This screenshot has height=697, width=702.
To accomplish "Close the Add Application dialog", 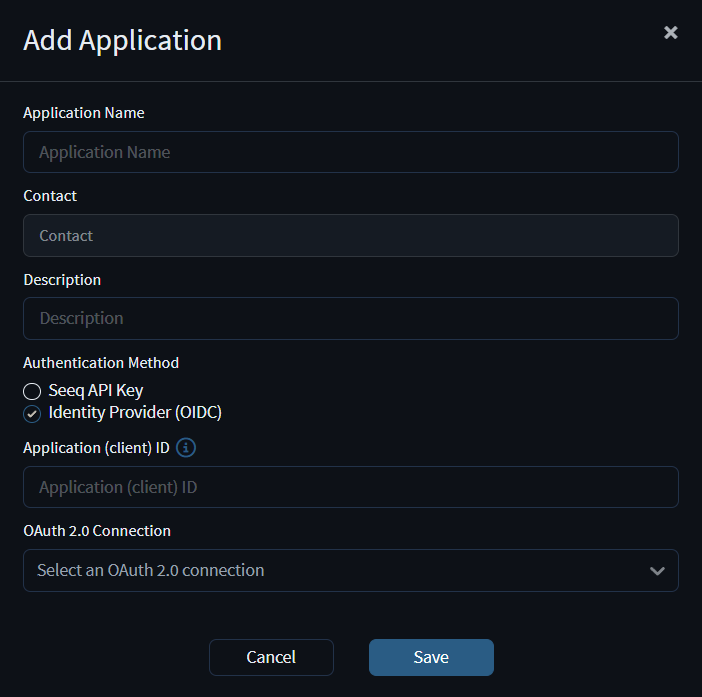I will click(x=670, y=32).
